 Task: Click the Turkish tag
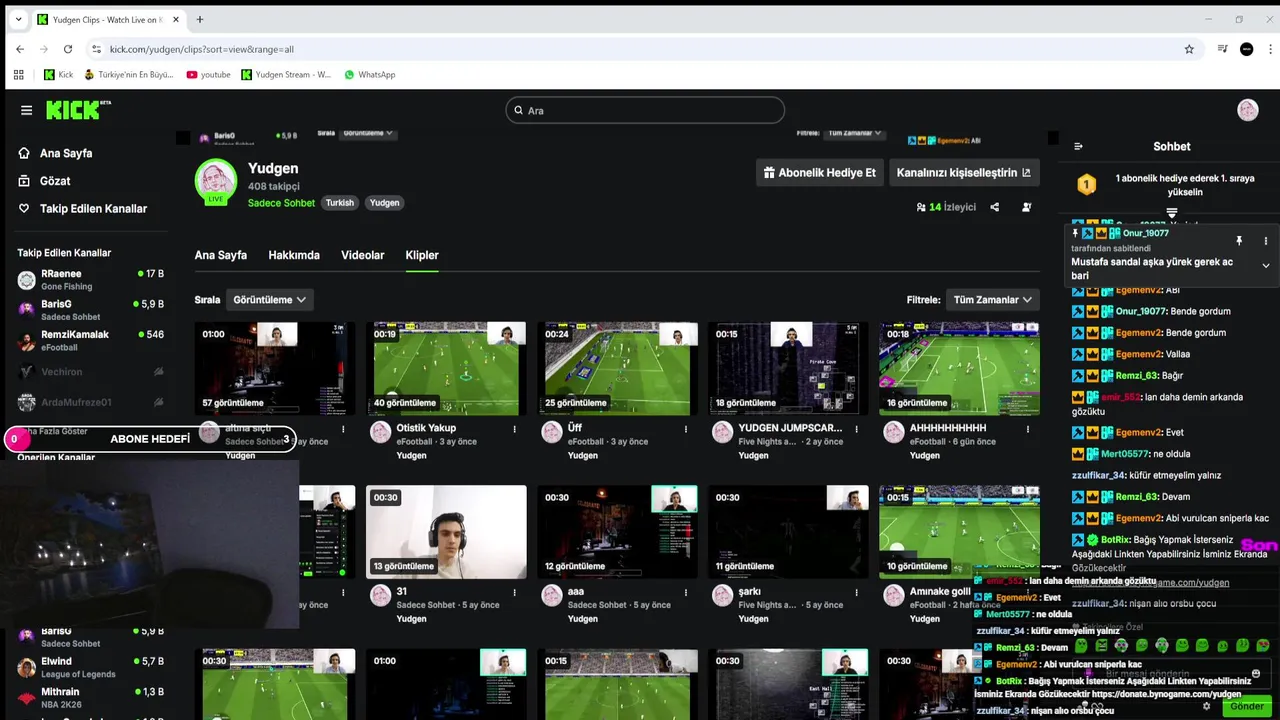tap(340, 203)
